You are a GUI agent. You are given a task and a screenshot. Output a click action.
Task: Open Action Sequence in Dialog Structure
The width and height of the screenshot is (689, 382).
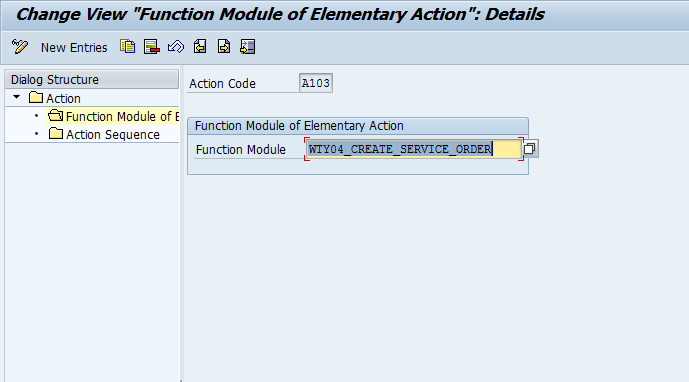(113, 135)
